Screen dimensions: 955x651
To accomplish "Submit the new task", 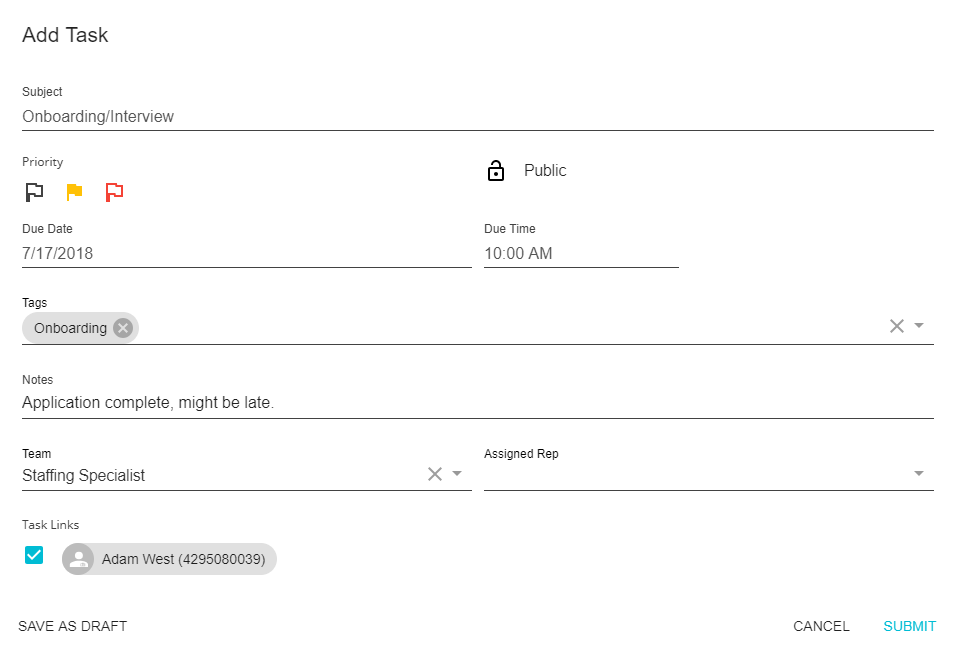I will (x=909, y=626).
